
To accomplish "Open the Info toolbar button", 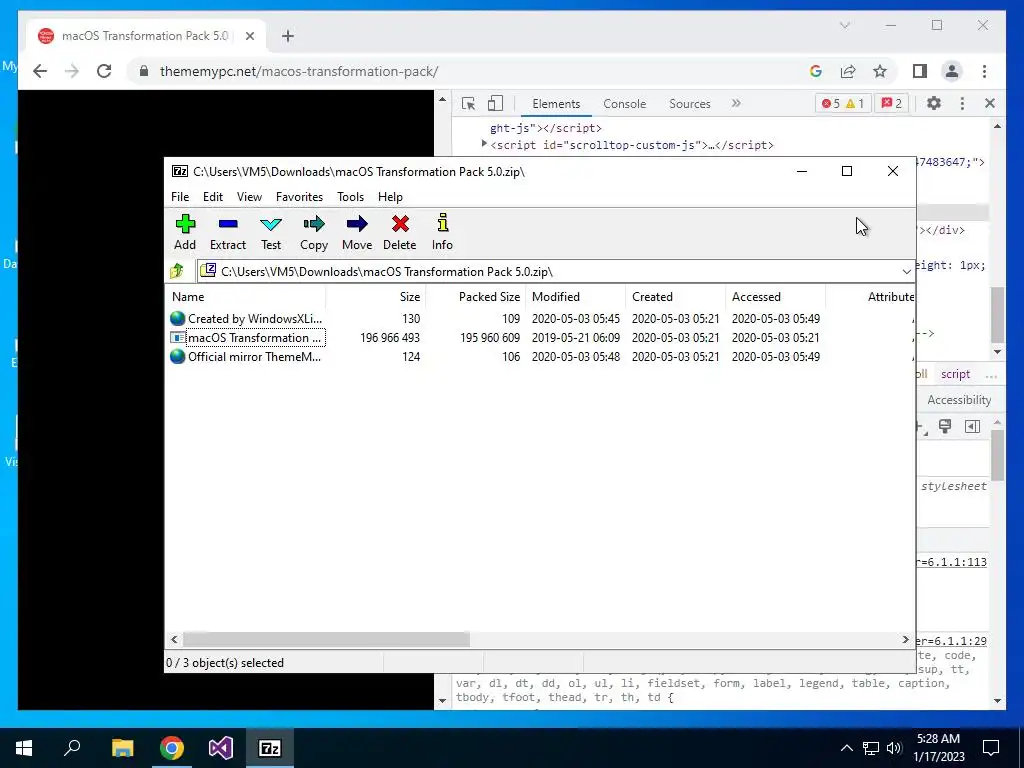I will pos(442,232).
